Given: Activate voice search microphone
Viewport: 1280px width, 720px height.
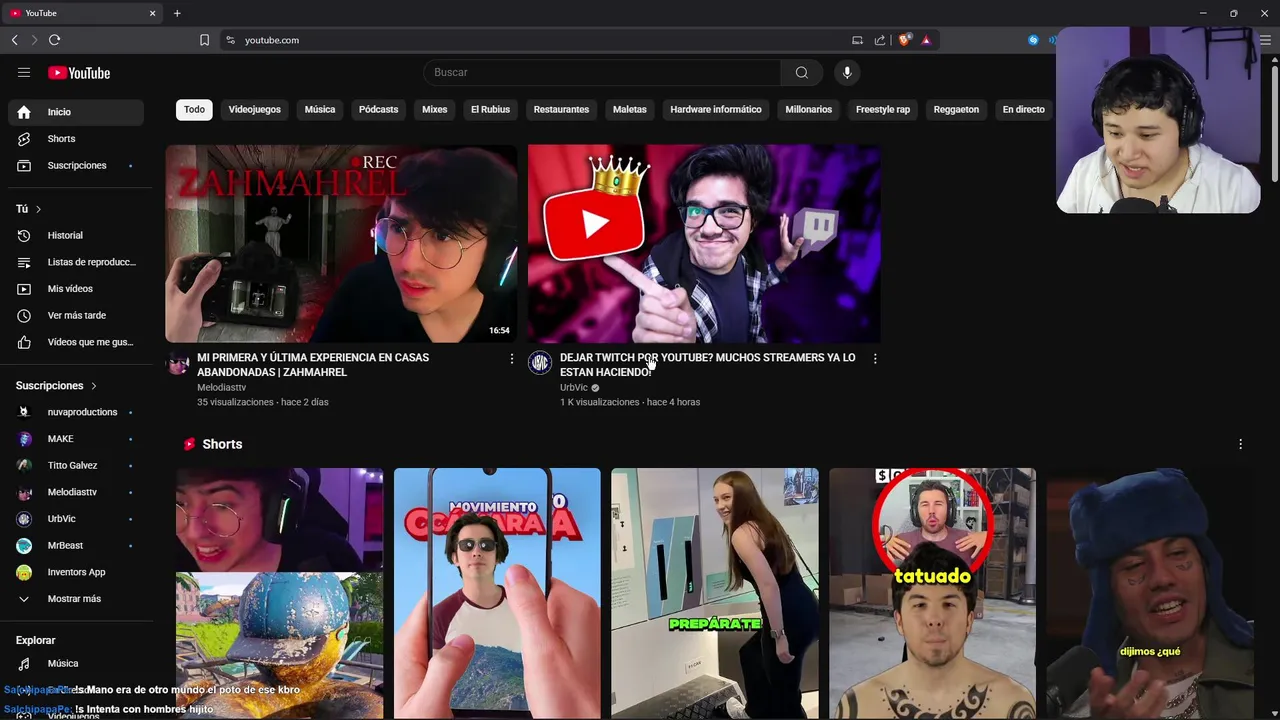Looking at the screenshot, I should click(x=847, y=72).
